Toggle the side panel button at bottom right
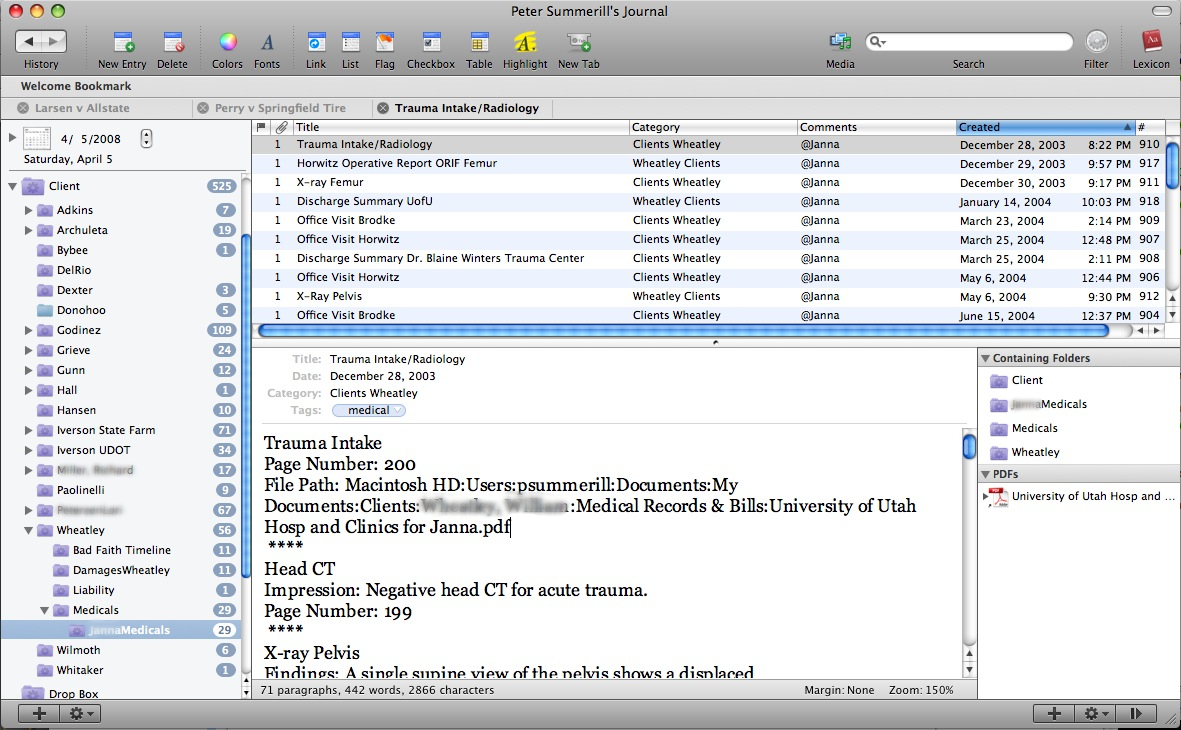This screenshot has width=1181, height=730. pos(1135,713)
